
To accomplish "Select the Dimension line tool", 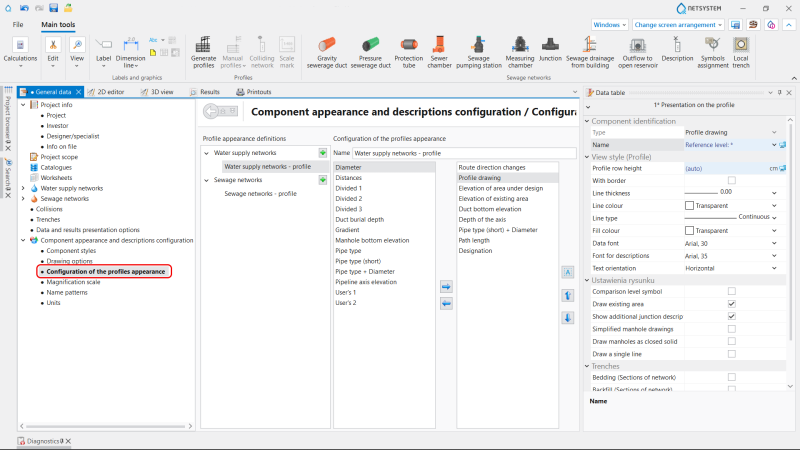I will coord(131,52).
